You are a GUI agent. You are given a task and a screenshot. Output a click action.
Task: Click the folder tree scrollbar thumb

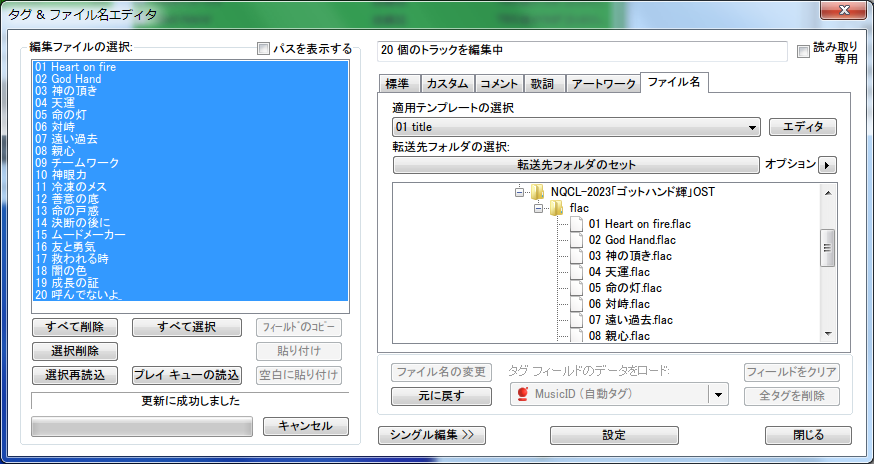click(x=828, y=248)
